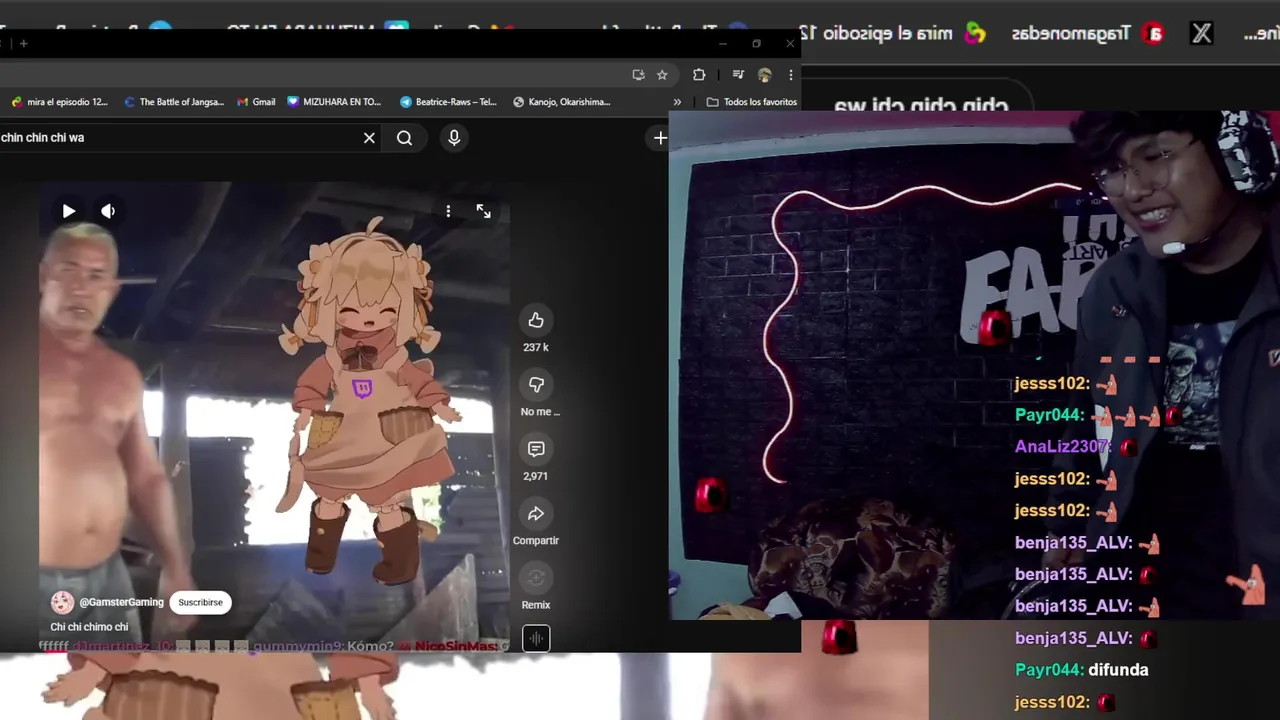
Task: Open the @GamsterGaming channel link
Action: click(121, 602)
